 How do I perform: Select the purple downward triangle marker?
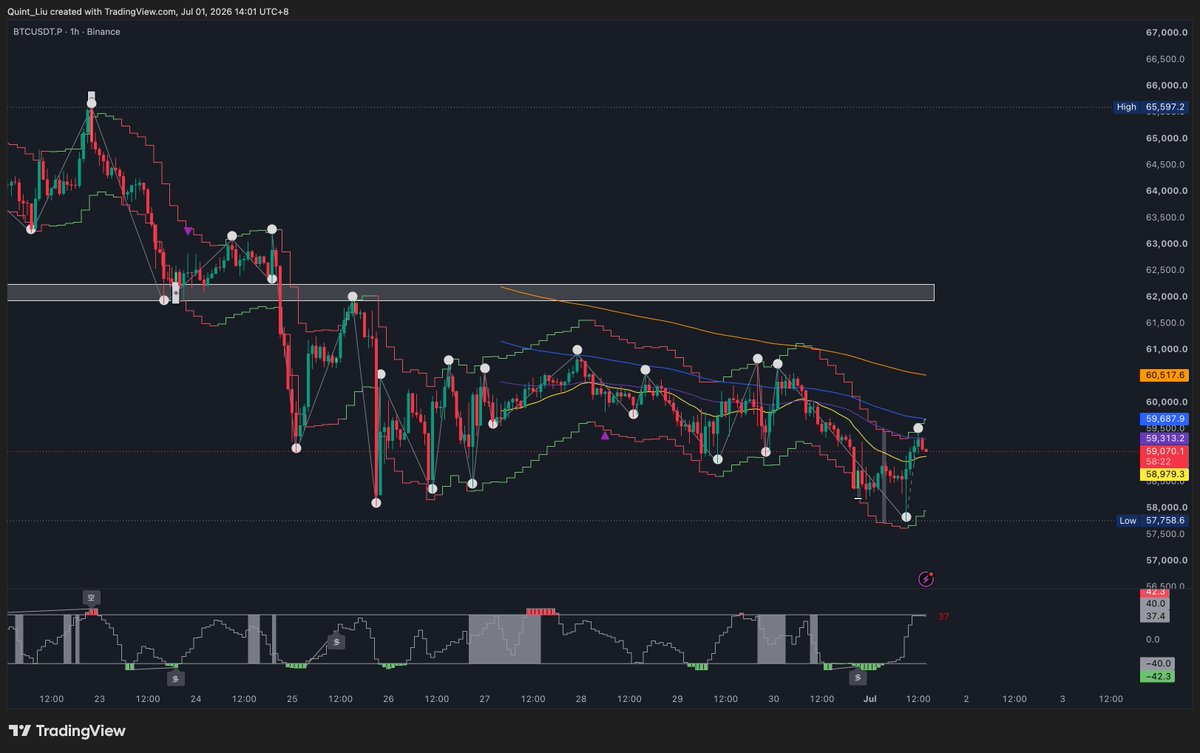pyautogui.click(x=188, y=230)
